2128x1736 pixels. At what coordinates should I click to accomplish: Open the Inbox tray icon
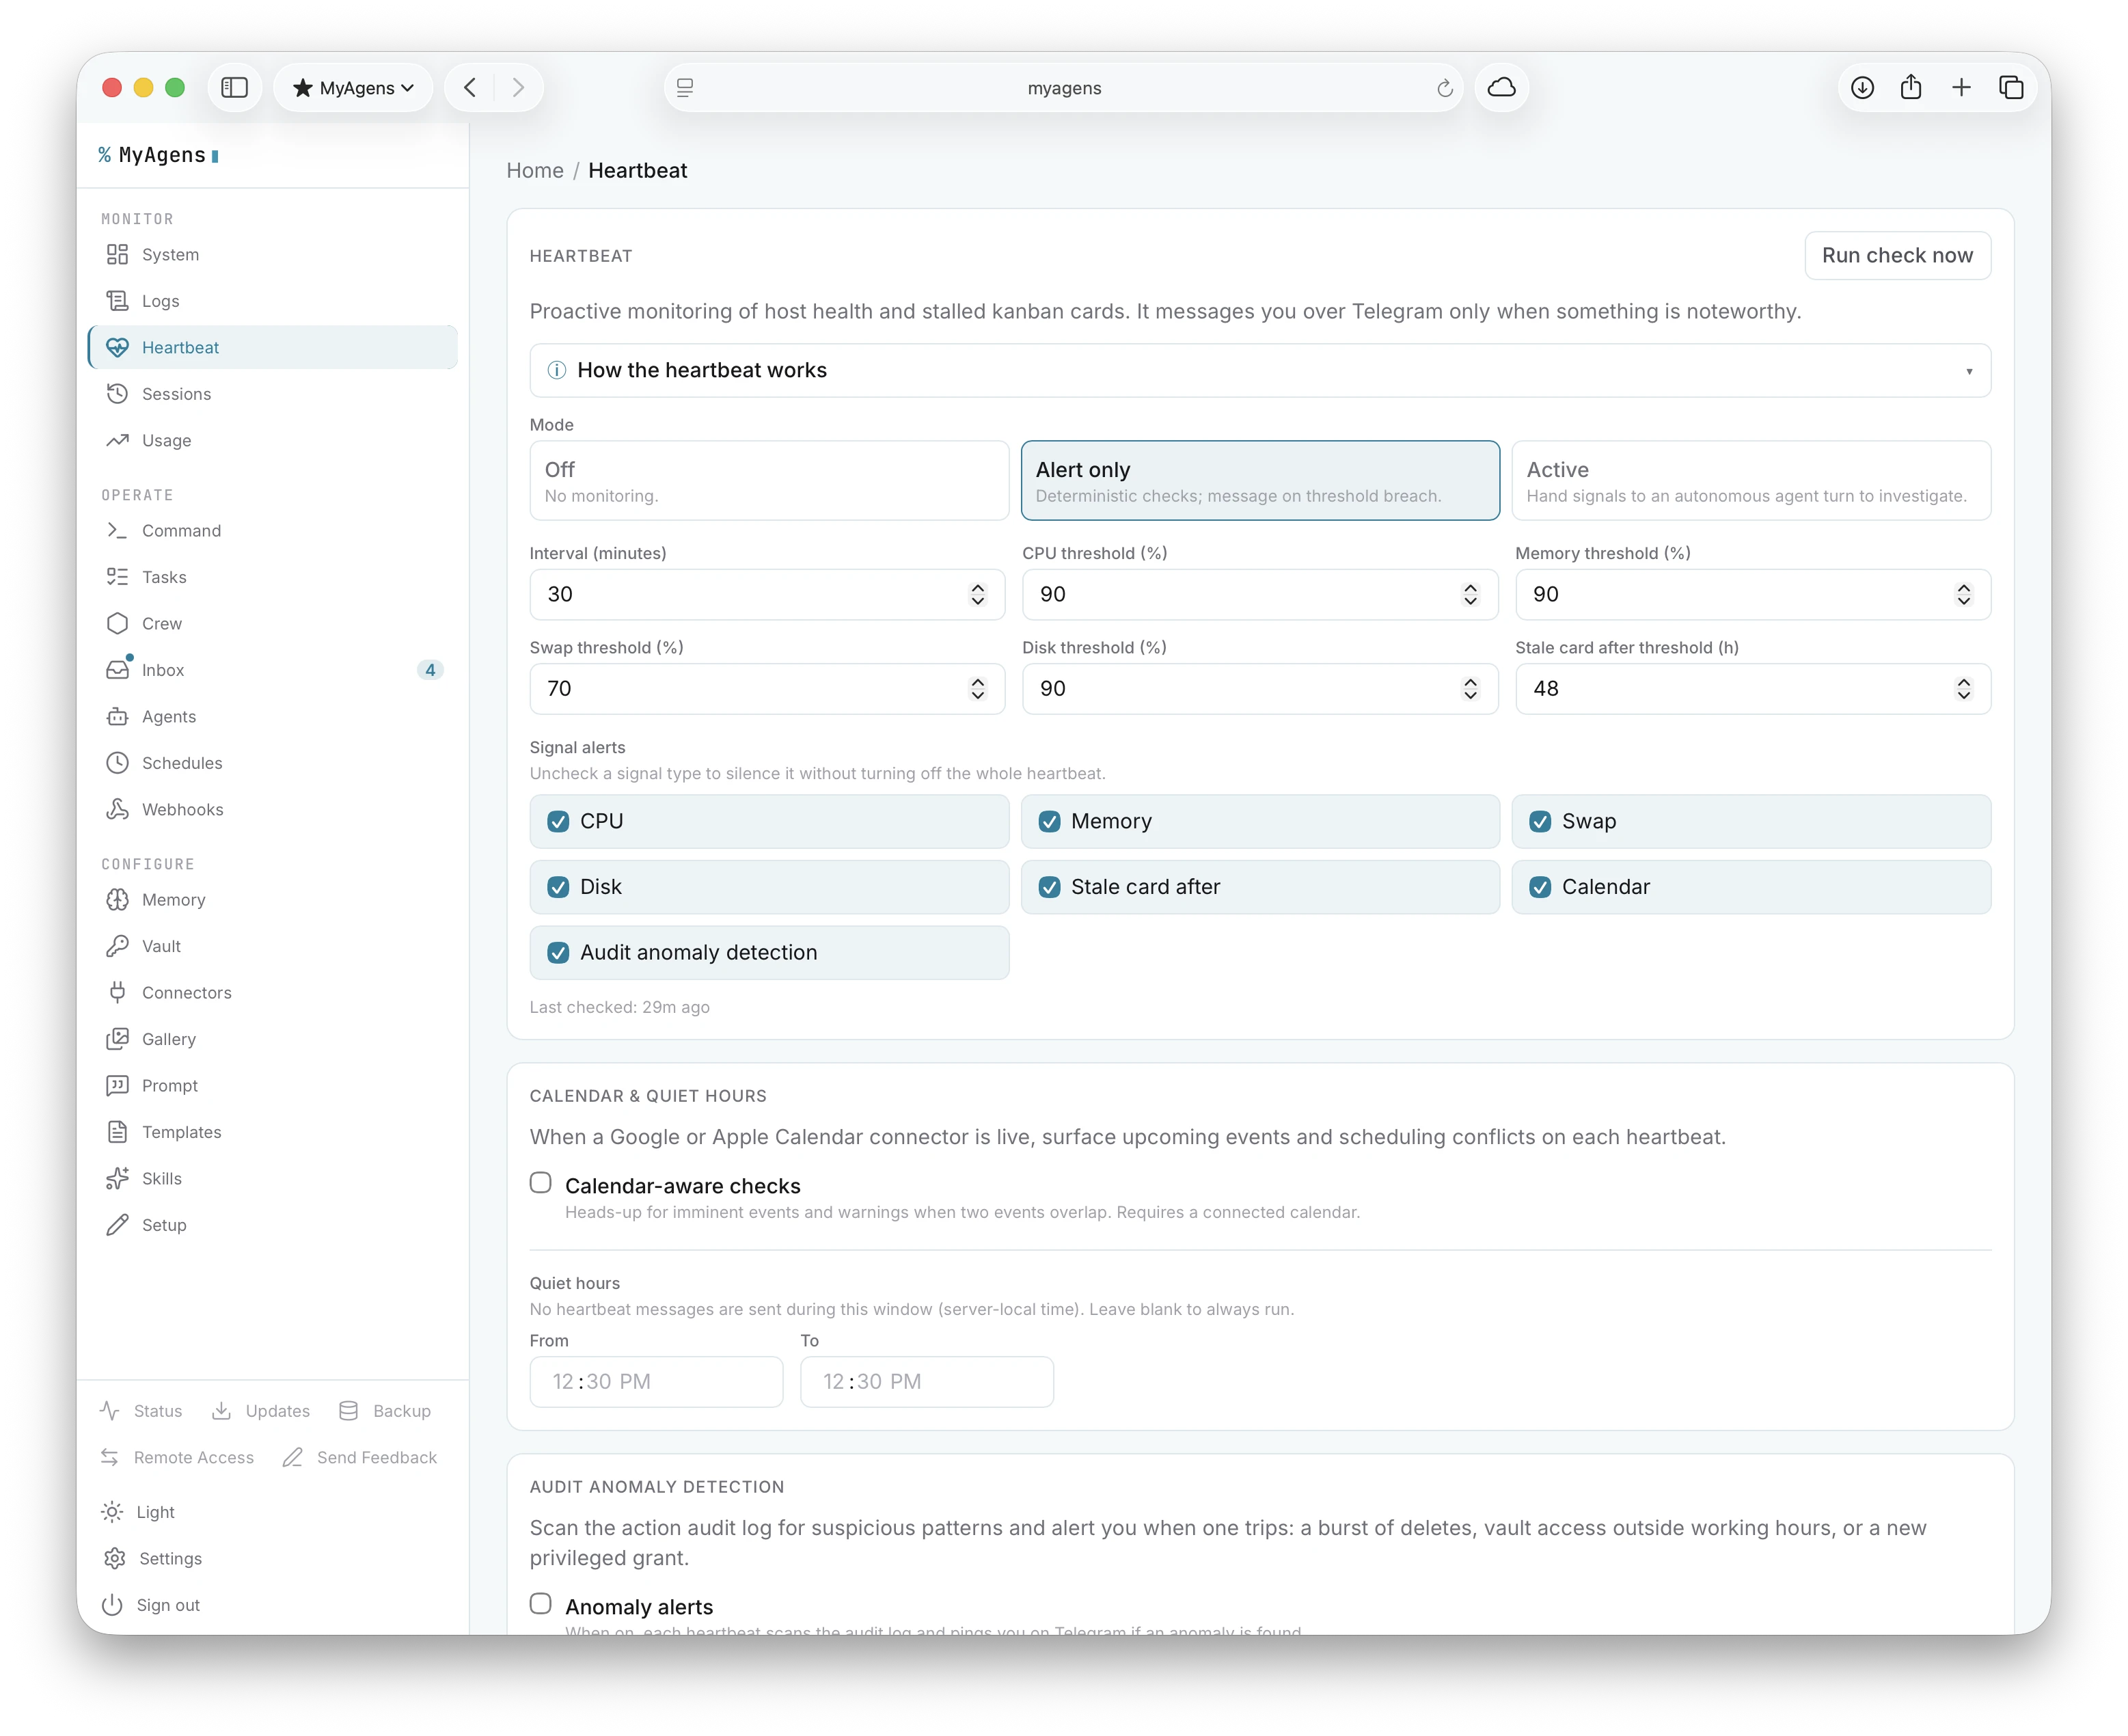(117, 670)
